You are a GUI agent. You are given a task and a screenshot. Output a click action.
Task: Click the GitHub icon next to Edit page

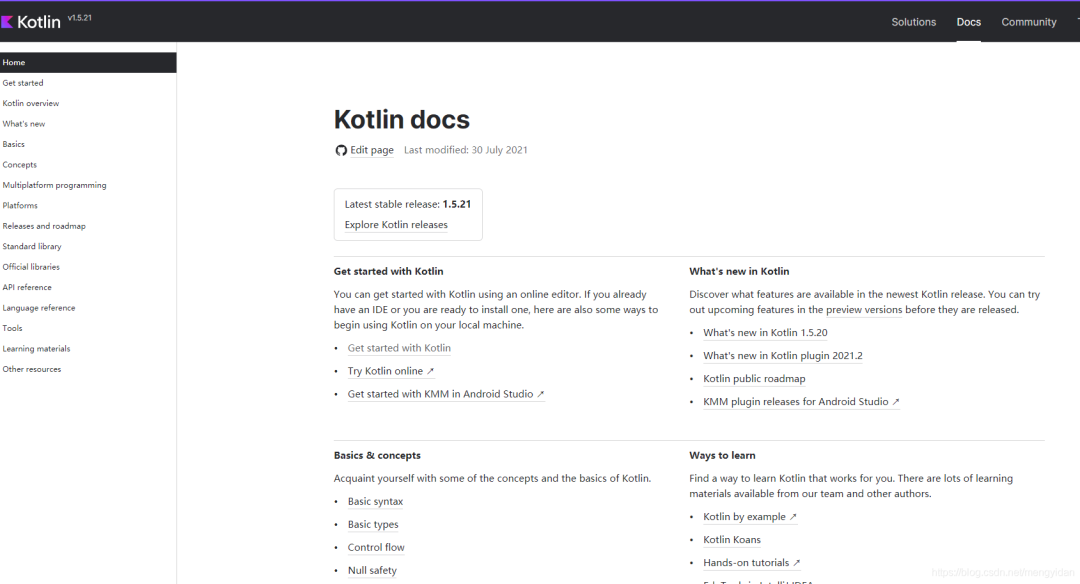coord(340,149)
